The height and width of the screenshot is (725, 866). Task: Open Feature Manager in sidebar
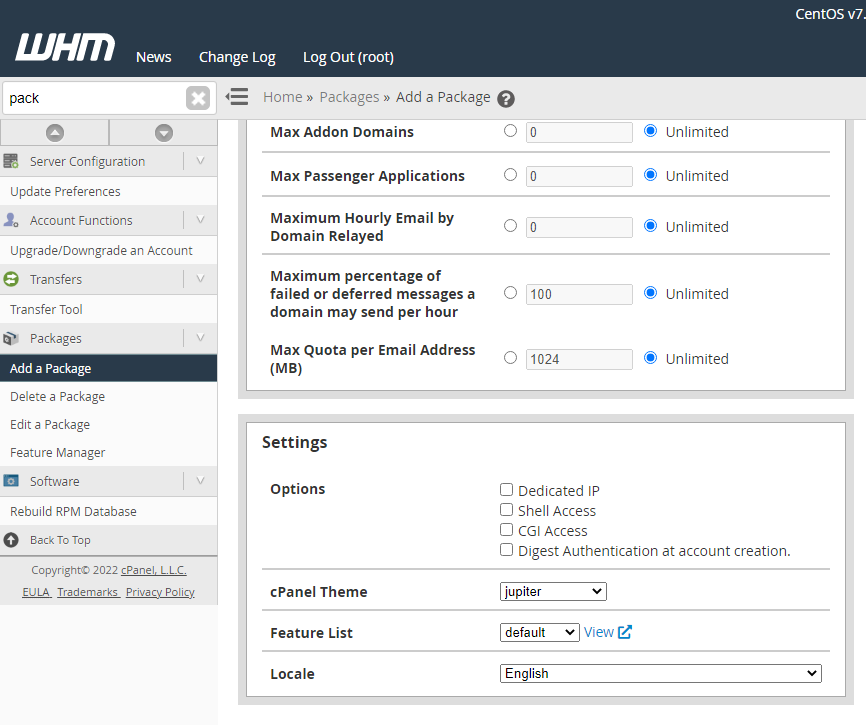click(x=58, y=452)
